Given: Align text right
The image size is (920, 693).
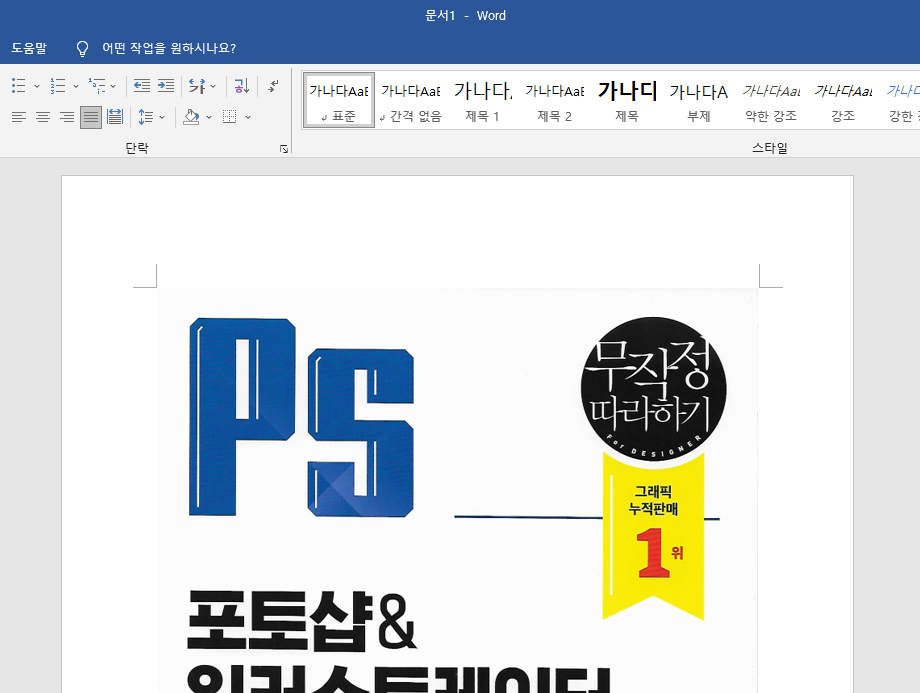Looking at the screenshot, I should coord(67,117).
